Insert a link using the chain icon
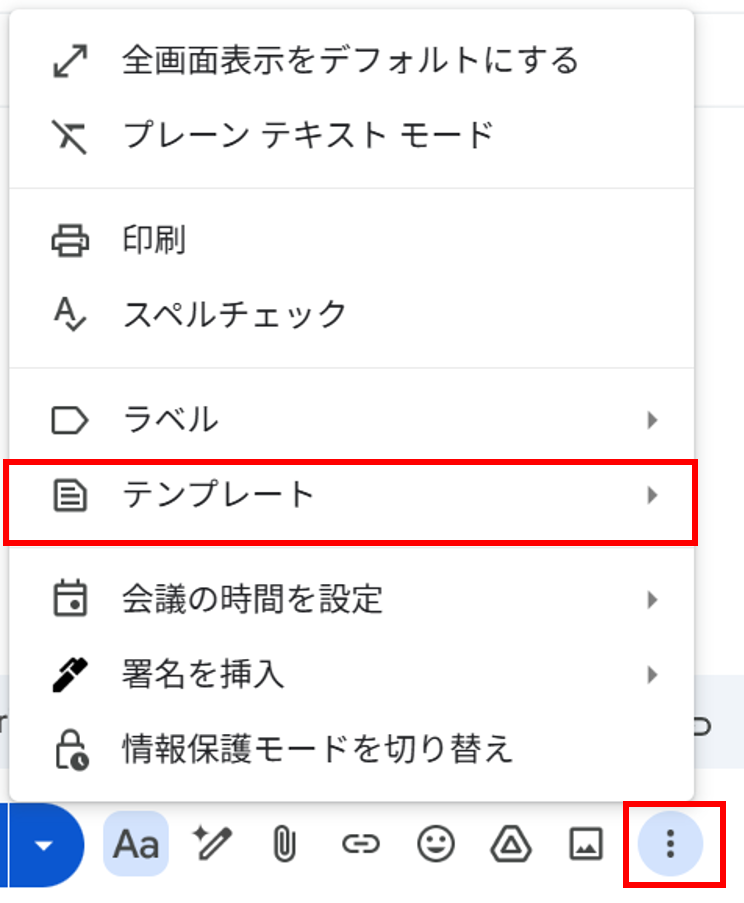Screen dimensions: 744x903 click(x=360, y=844)
